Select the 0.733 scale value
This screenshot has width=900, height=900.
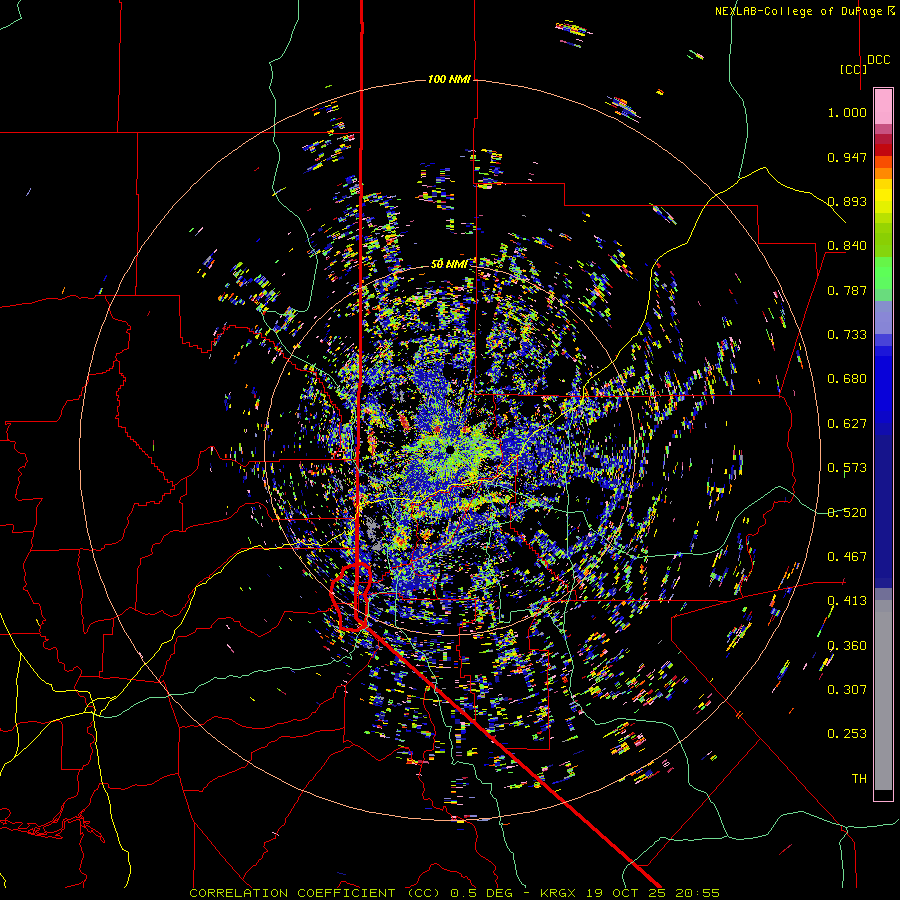847,335
